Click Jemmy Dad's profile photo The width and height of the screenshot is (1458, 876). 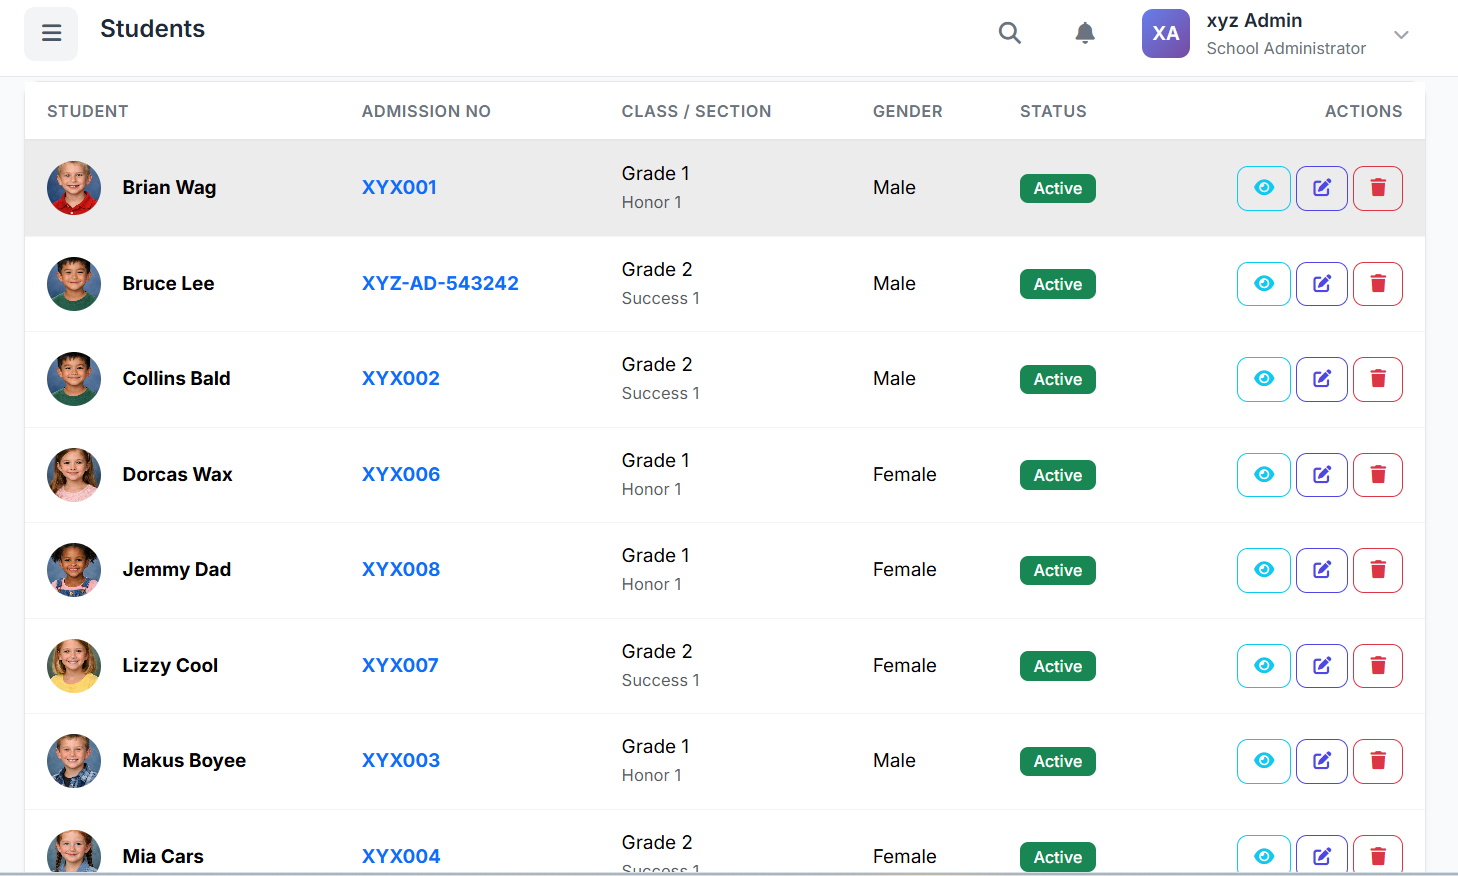[x=74, y=570]
